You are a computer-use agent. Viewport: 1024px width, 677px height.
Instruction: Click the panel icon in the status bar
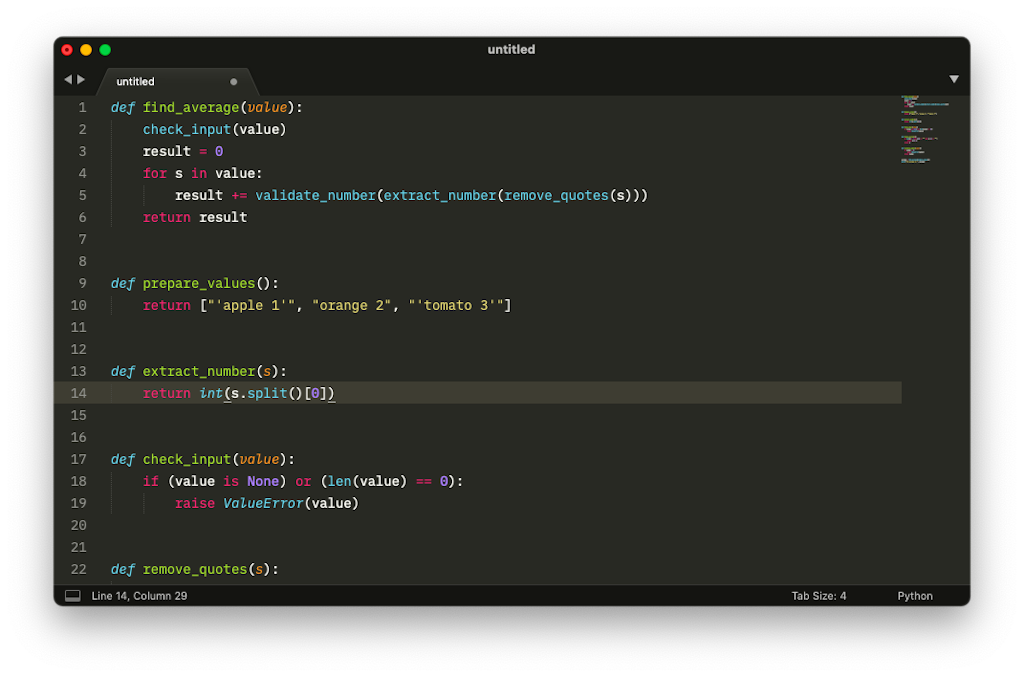click(71, 595)
